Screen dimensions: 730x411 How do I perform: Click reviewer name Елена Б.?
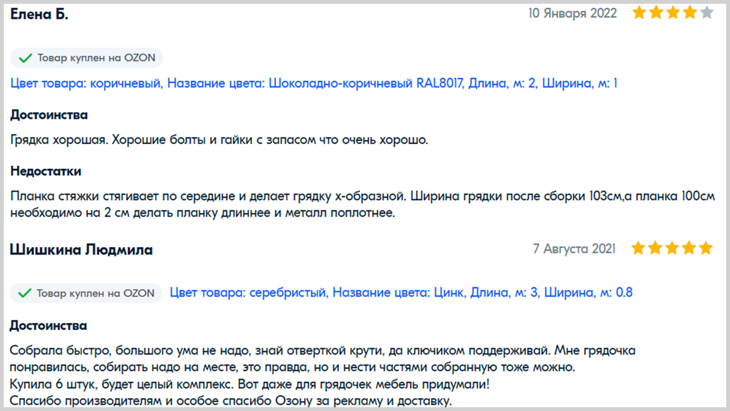pyautogui.click(x=39, y=14)
